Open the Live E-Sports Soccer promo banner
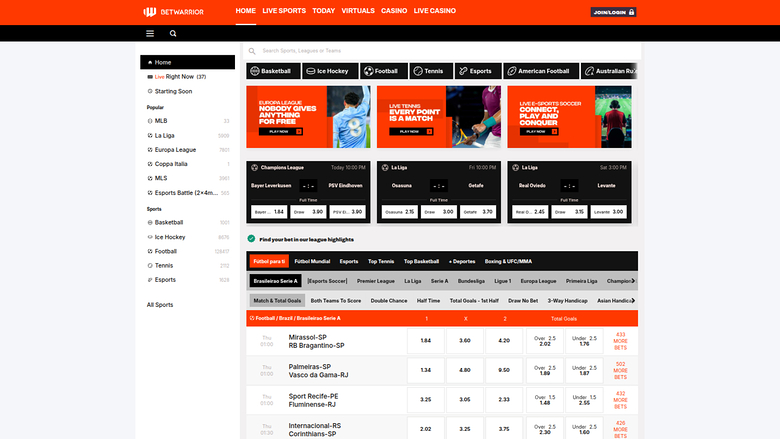 coord(570,117)
